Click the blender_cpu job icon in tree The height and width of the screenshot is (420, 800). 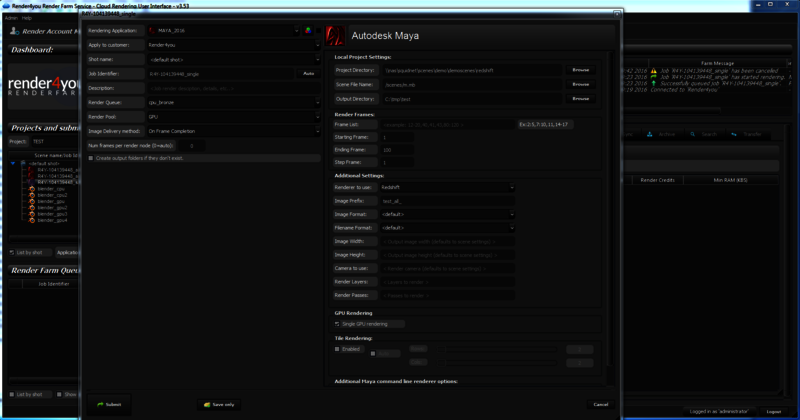[x=31, y=188]
